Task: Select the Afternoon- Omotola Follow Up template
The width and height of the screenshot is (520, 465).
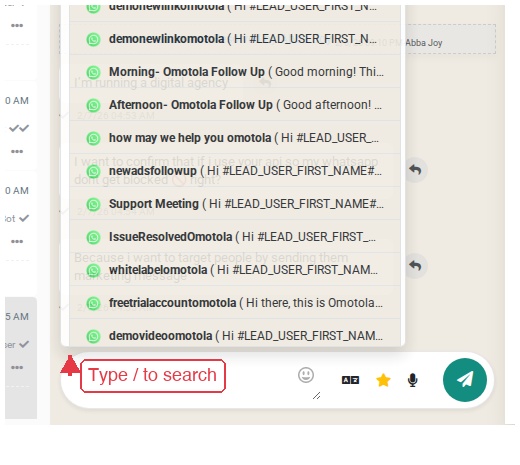Action: pos(235,105)
